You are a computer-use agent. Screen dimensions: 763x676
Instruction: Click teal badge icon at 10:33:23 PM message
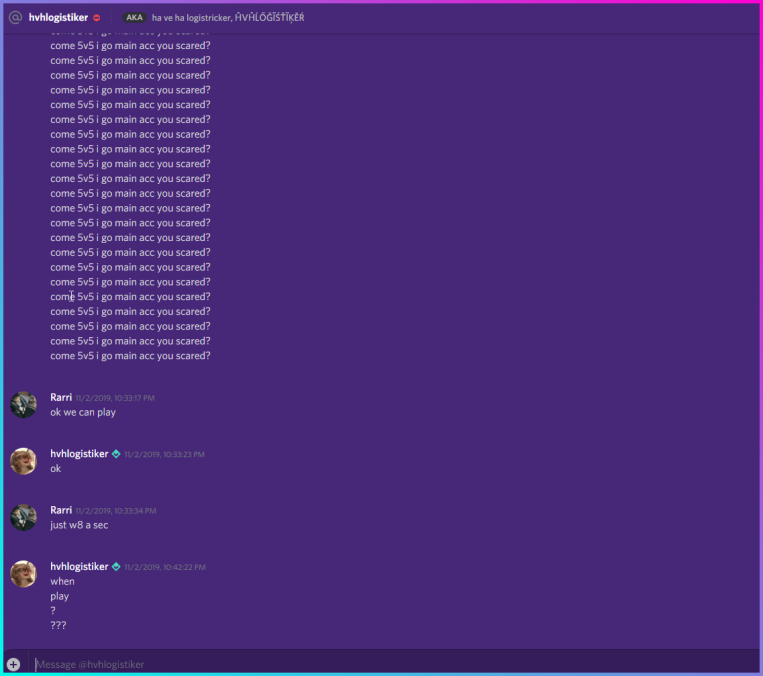[x=116, y=454]
